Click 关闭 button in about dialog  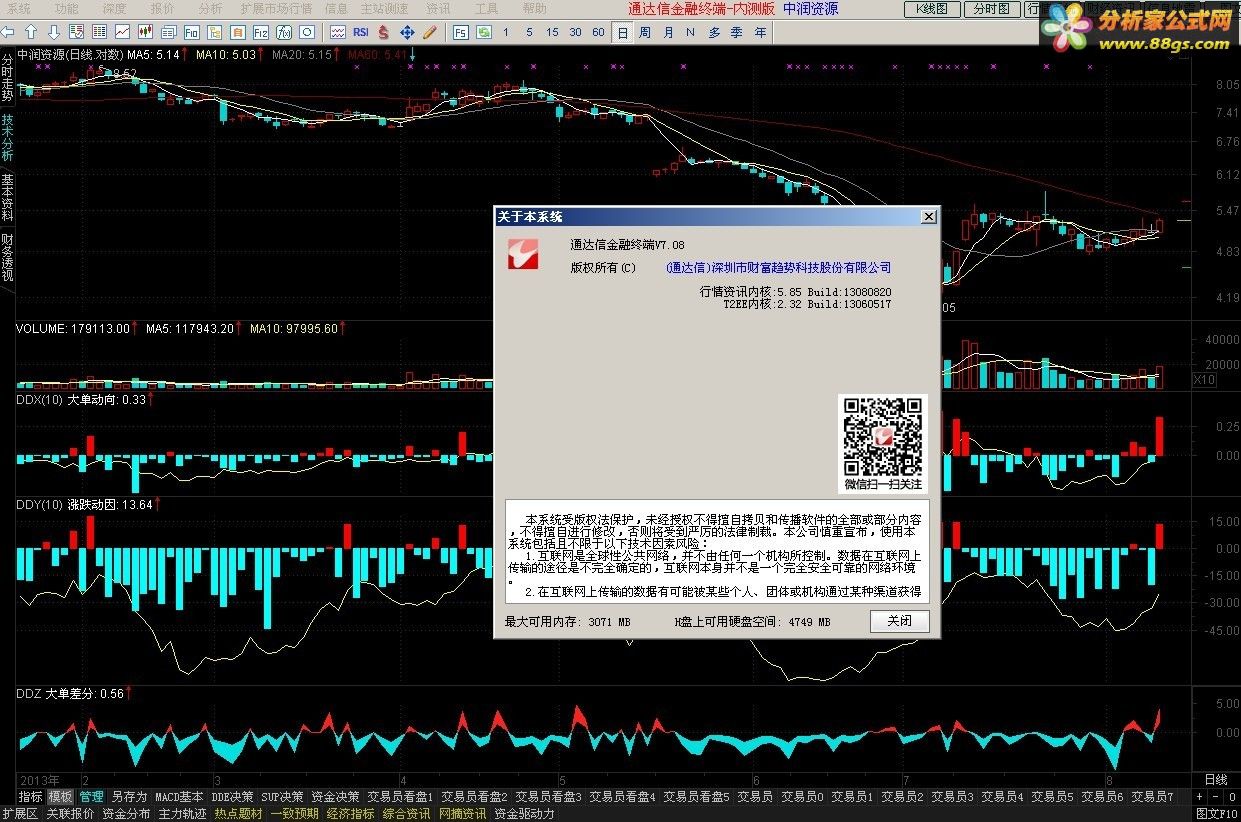tap(899, 621)
